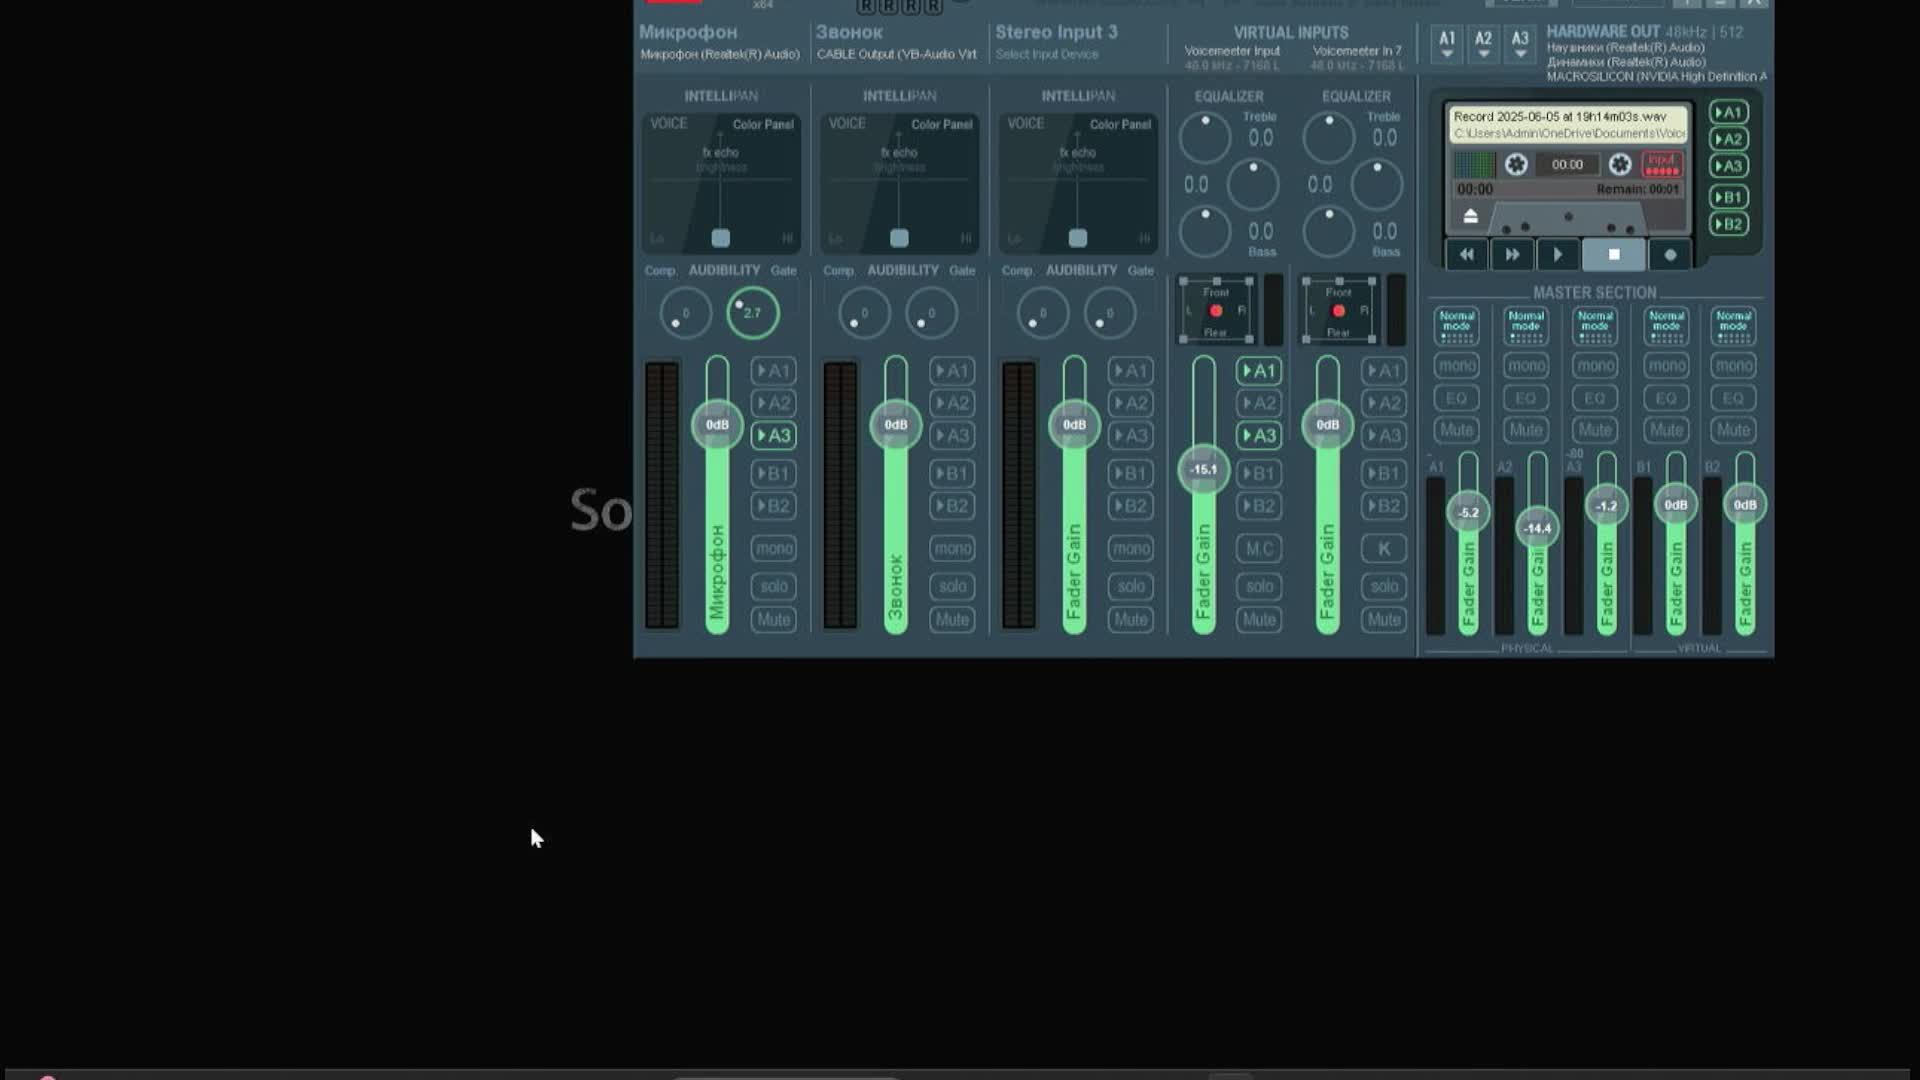Open the A1 hardware out device dropdown
This screenshot has width=1920, height=1080.
click(1446, 43)
